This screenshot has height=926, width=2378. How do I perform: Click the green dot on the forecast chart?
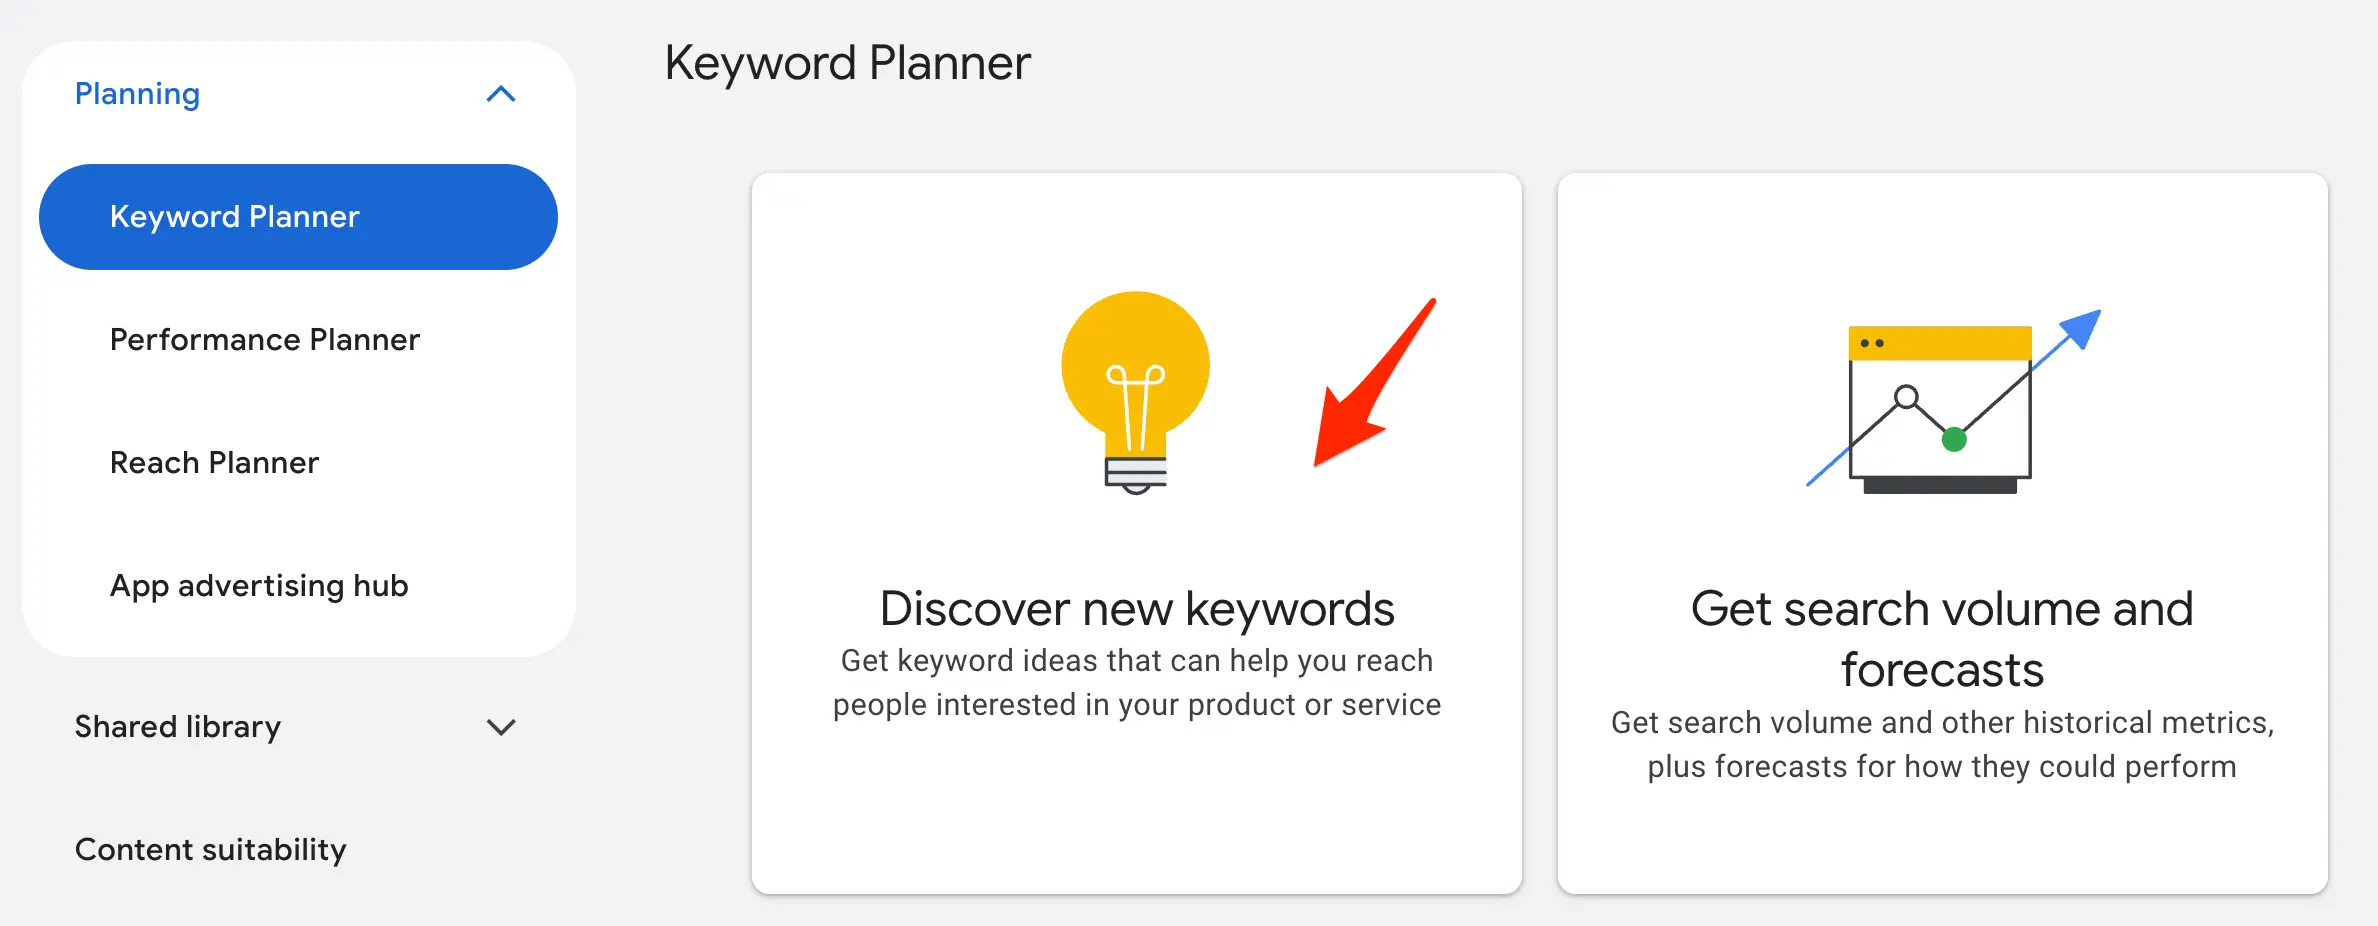click(1954, 439)
